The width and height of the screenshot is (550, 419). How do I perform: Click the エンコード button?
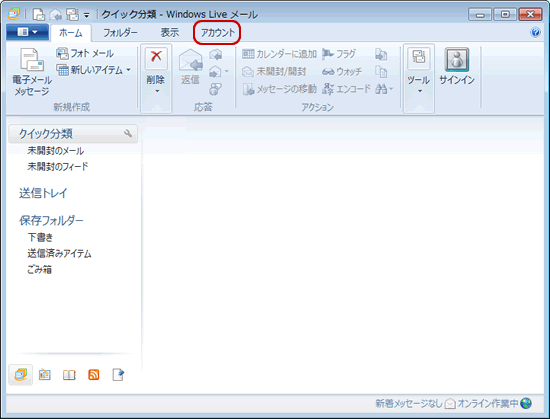click(346, 89)
